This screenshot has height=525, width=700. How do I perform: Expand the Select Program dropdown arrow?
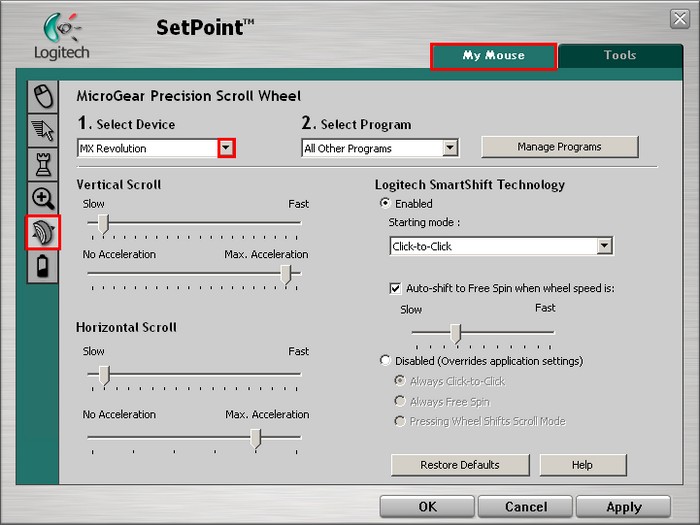click(x=450, y=148)
